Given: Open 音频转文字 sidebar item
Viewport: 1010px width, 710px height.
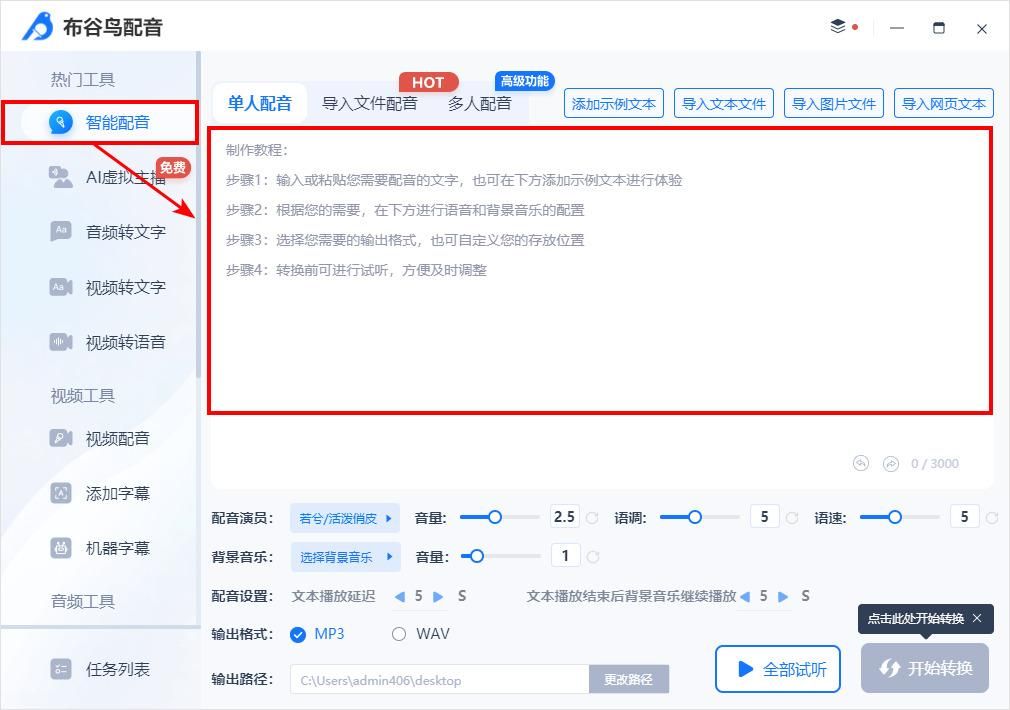Looking at the screenshot, I should click(107, 232).
